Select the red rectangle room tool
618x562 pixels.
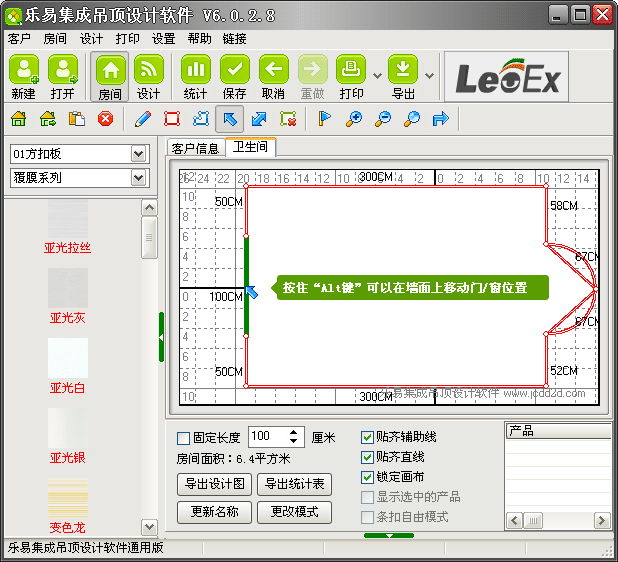[x=172, y=119]
